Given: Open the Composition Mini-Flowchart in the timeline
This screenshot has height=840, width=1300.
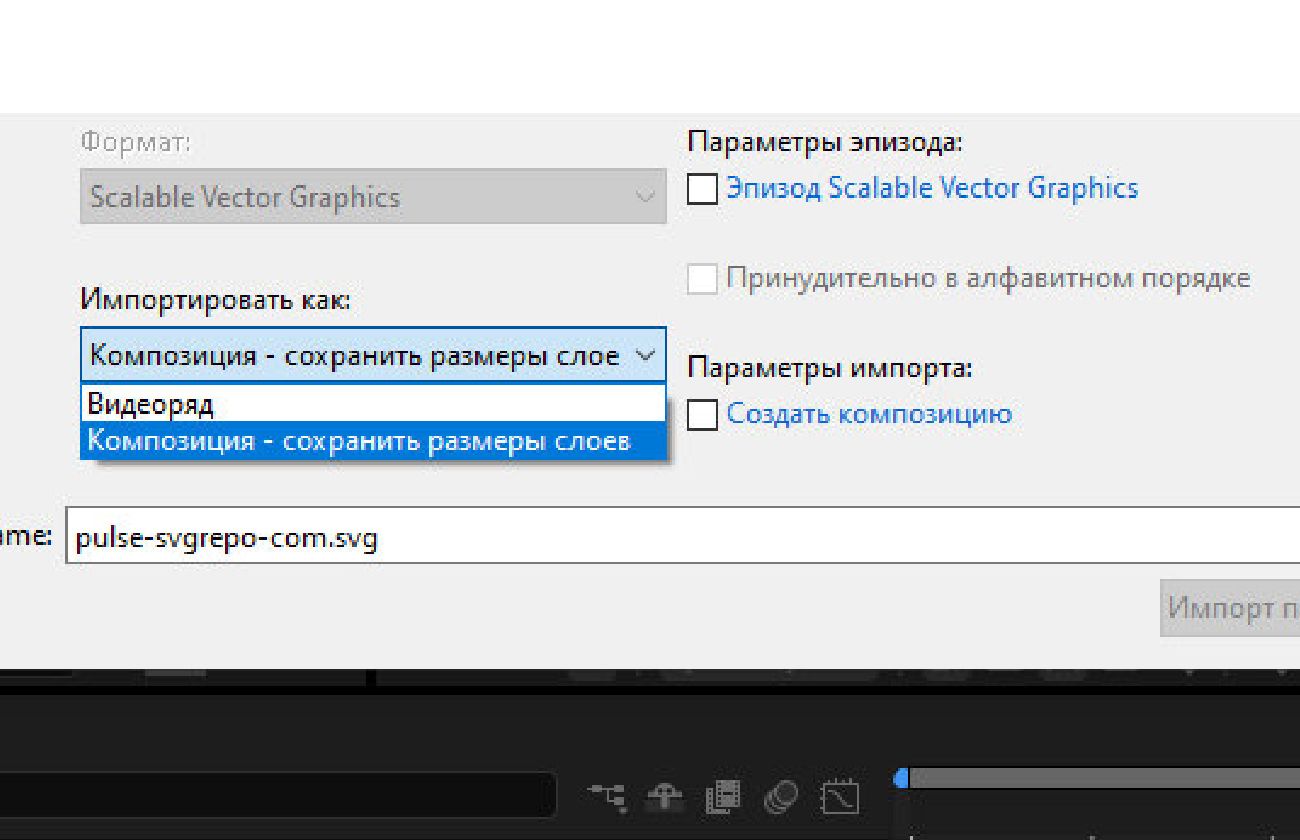Looking at the screenshot, I should (607, 796).
